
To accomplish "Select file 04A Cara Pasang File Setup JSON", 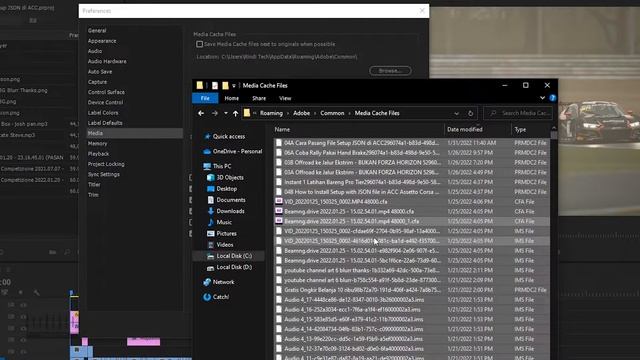I will pyautogui.click(x=361, y=143).
